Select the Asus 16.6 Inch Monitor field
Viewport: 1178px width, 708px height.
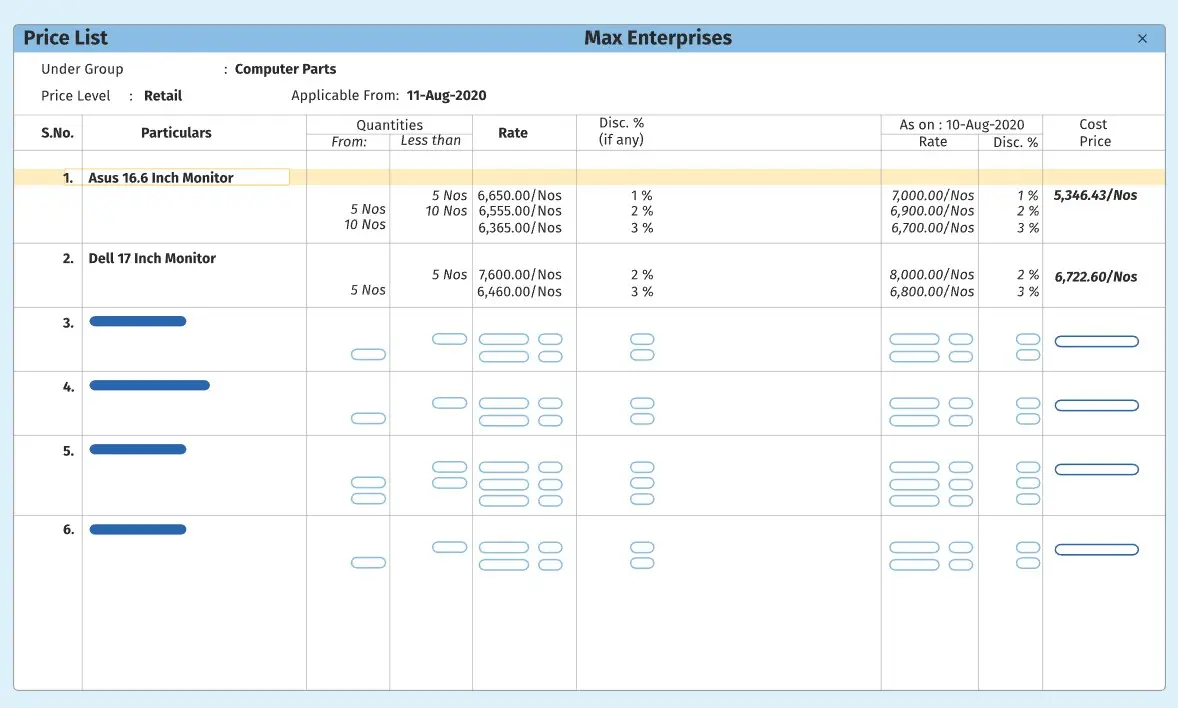click(187, 178)
